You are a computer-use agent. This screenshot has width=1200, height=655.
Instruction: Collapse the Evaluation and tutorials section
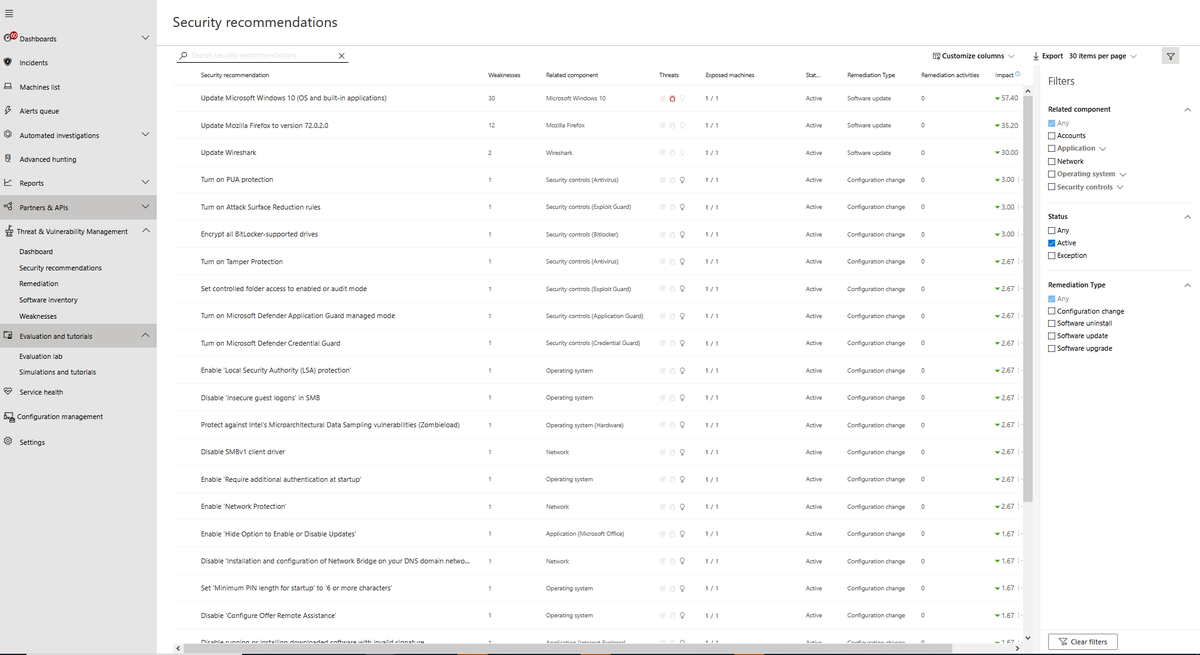tap(145, 335)
